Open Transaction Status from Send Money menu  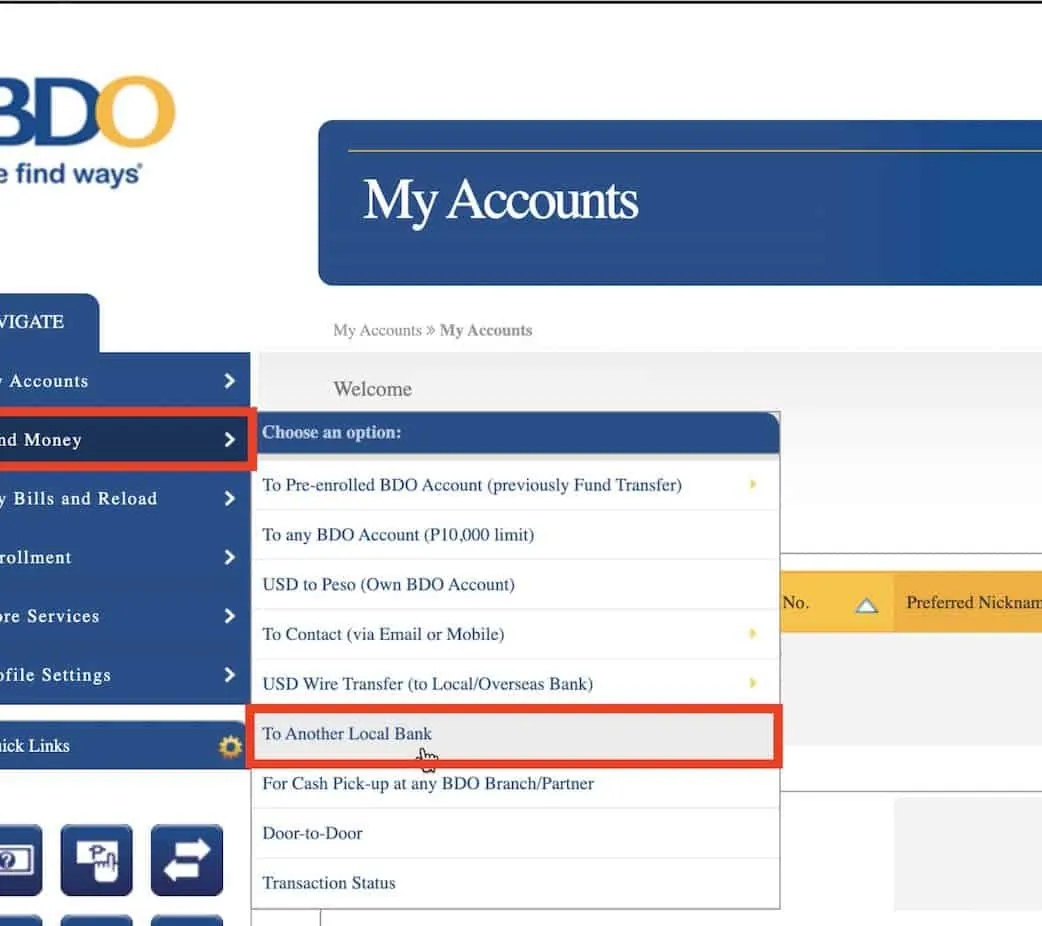(329, 883)
